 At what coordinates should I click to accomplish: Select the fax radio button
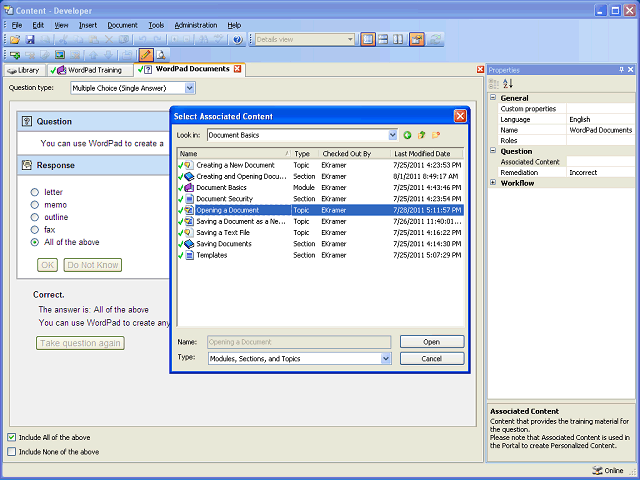pos(35,230)
